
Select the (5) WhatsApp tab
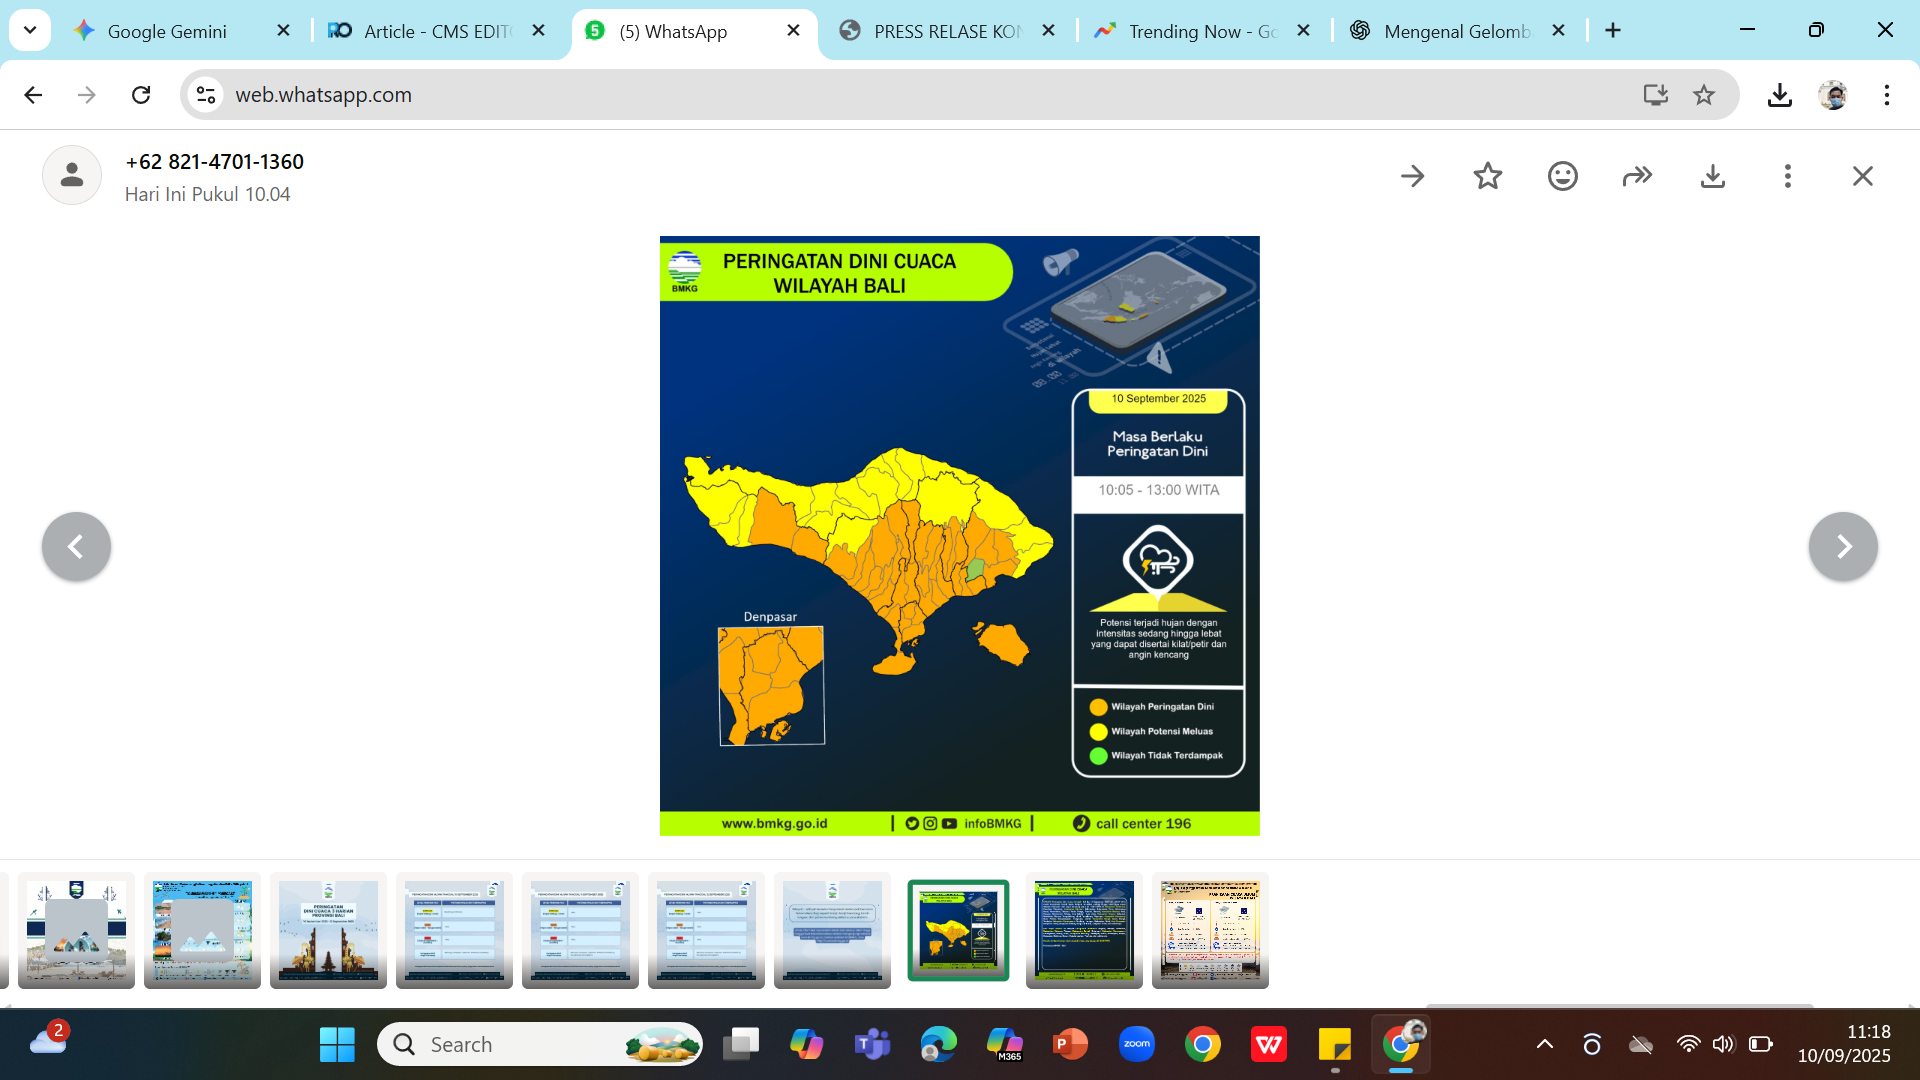pos(694,31)
